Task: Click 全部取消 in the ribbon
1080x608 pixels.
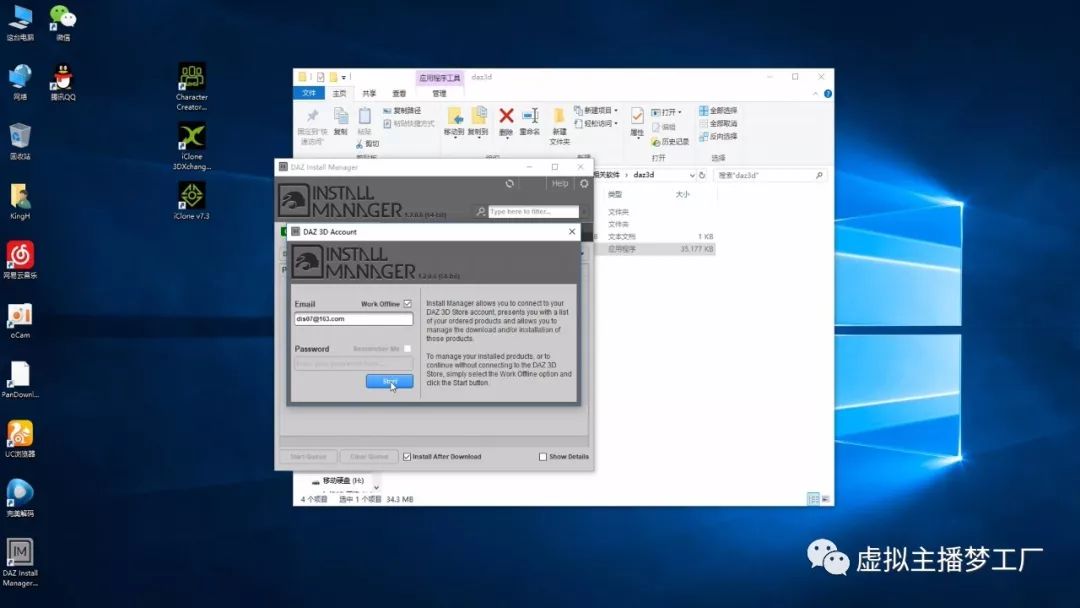Action: [718, 123]
